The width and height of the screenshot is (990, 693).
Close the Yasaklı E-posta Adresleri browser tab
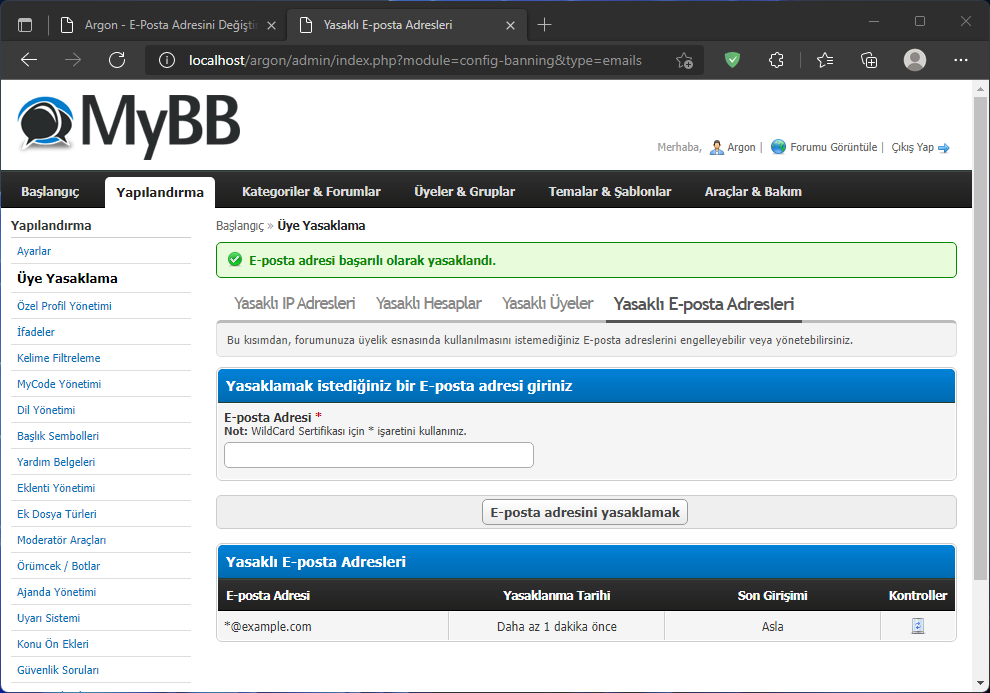511,25
